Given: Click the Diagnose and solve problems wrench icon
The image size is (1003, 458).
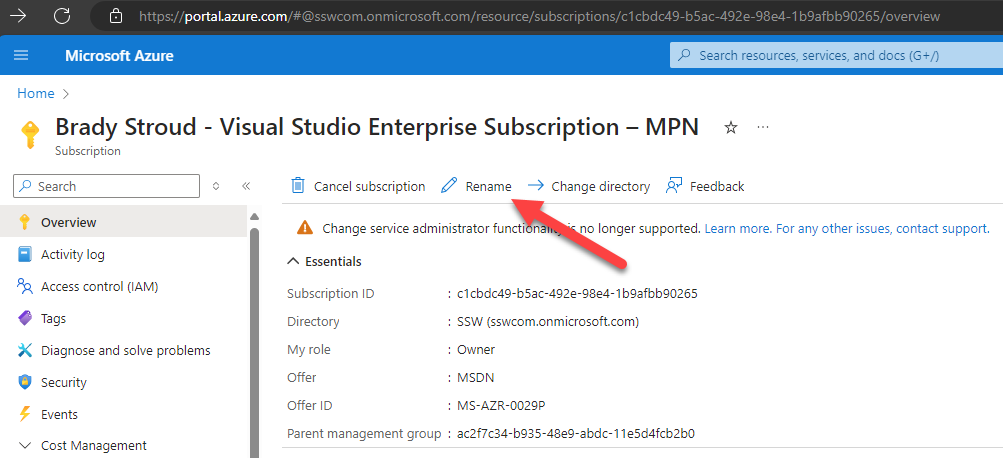Looking at the screenshot, I should 24,350.
